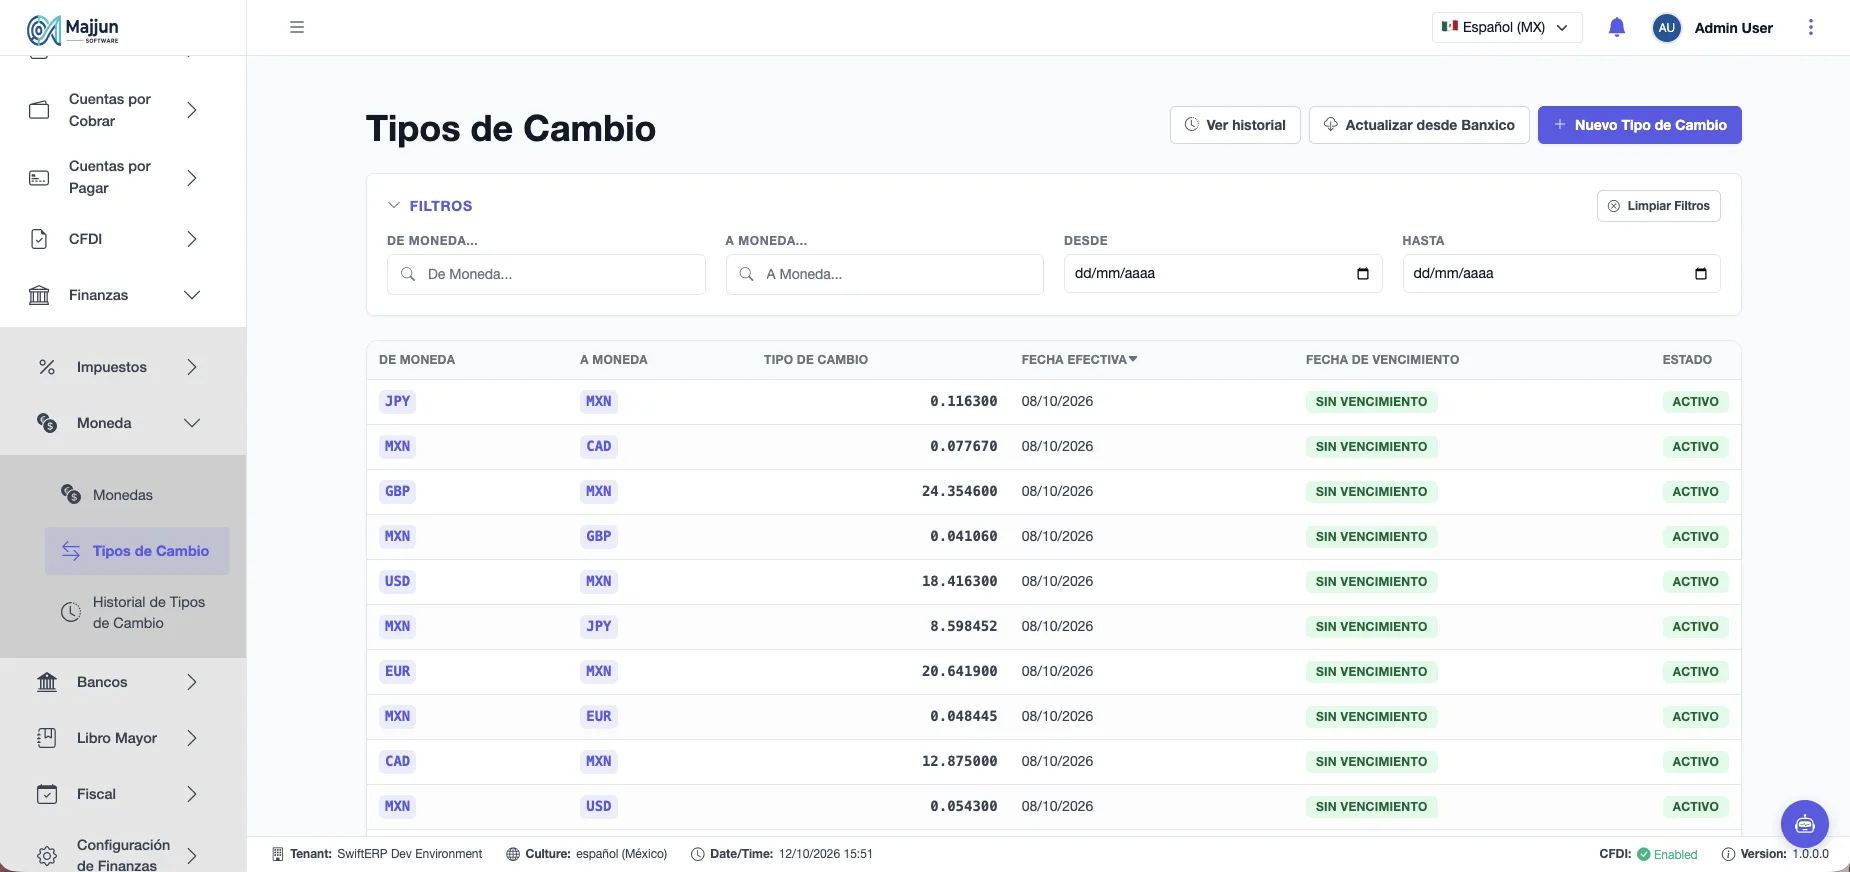Focus the De Moneda search field

pyautogui.click(x=546, y=274)
